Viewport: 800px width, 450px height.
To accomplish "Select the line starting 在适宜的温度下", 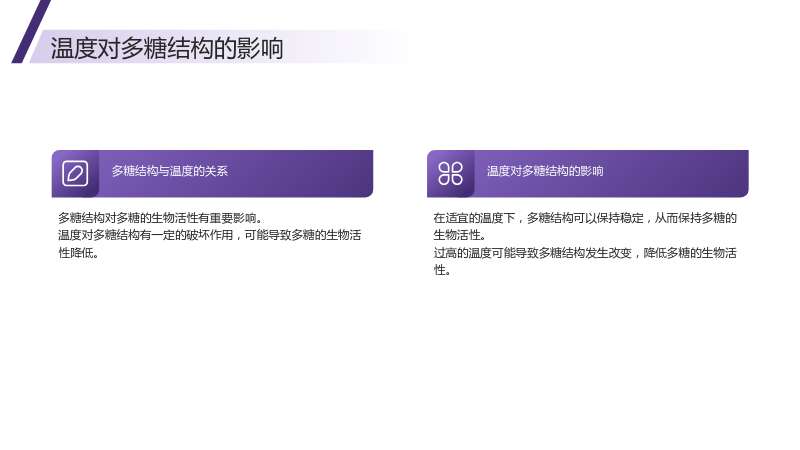I will coord(585,218).
